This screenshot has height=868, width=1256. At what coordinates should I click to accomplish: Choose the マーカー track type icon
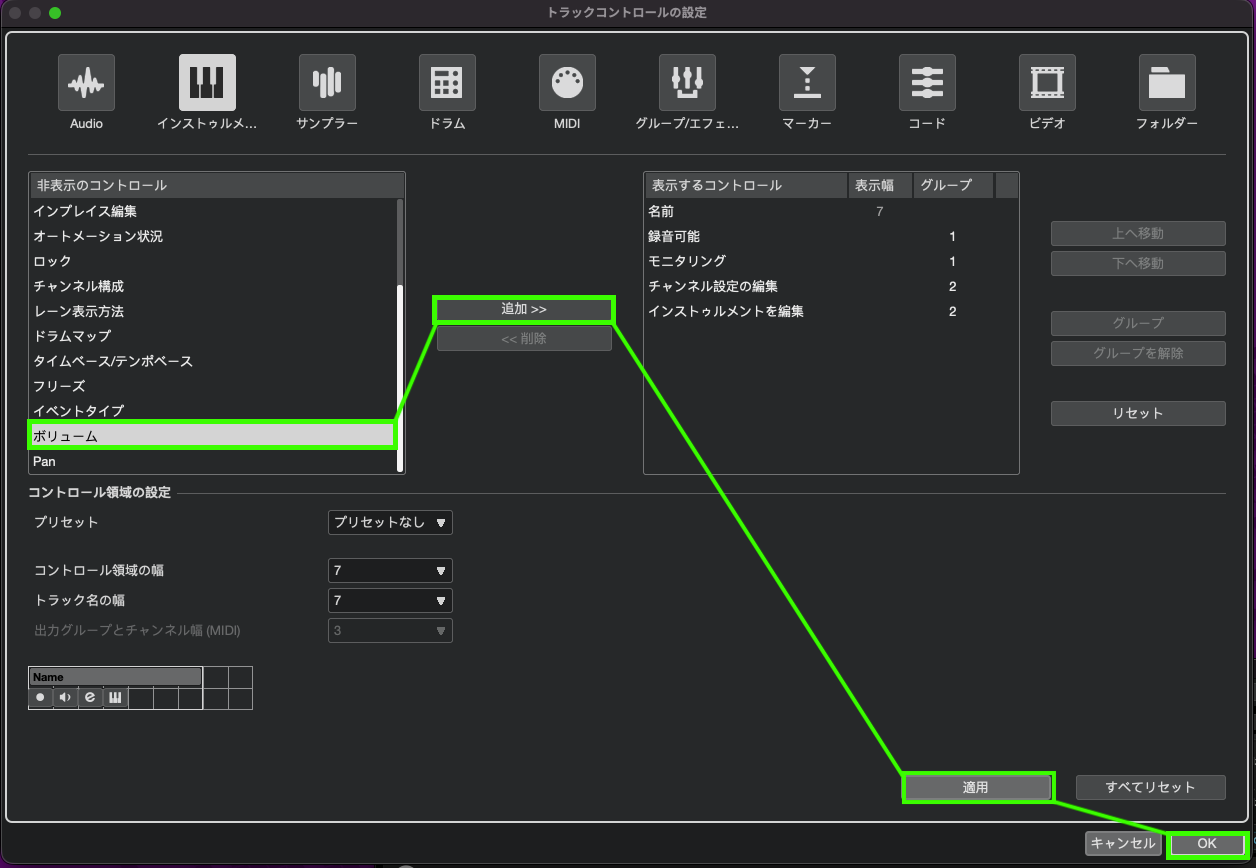(x=807, y=83)
